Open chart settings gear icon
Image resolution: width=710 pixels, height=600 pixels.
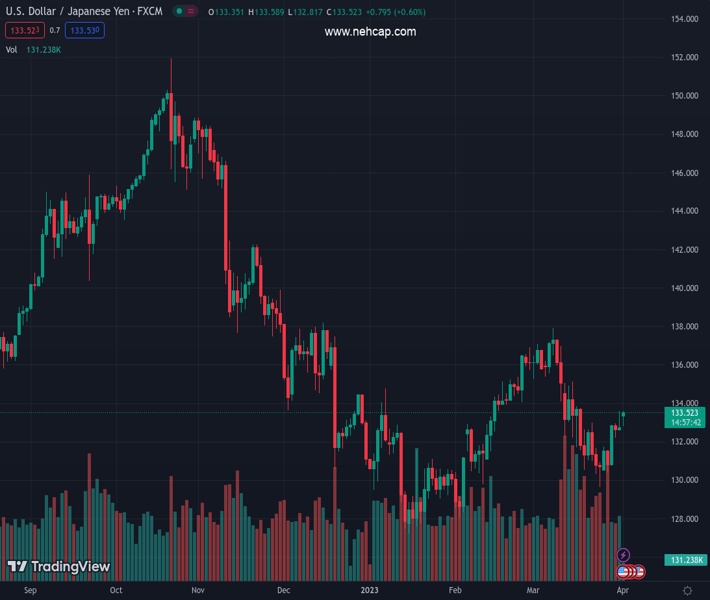[687, 590]
